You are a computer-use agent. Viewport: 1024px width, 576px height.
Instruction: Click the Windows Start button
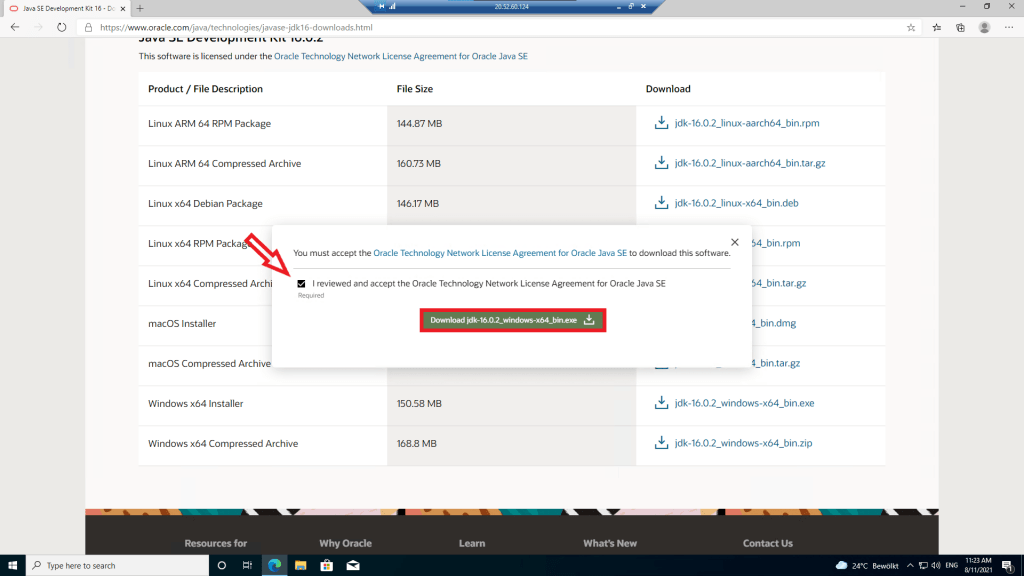tap(13, 565)
